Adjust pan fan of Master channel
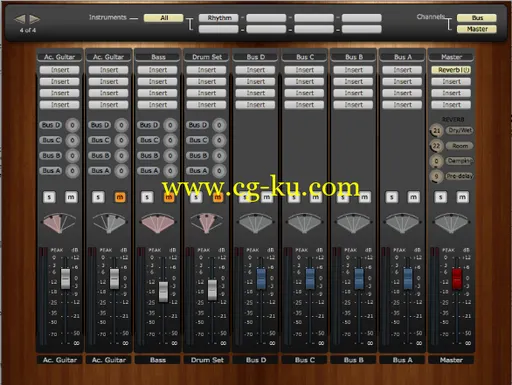 [452, 222]
